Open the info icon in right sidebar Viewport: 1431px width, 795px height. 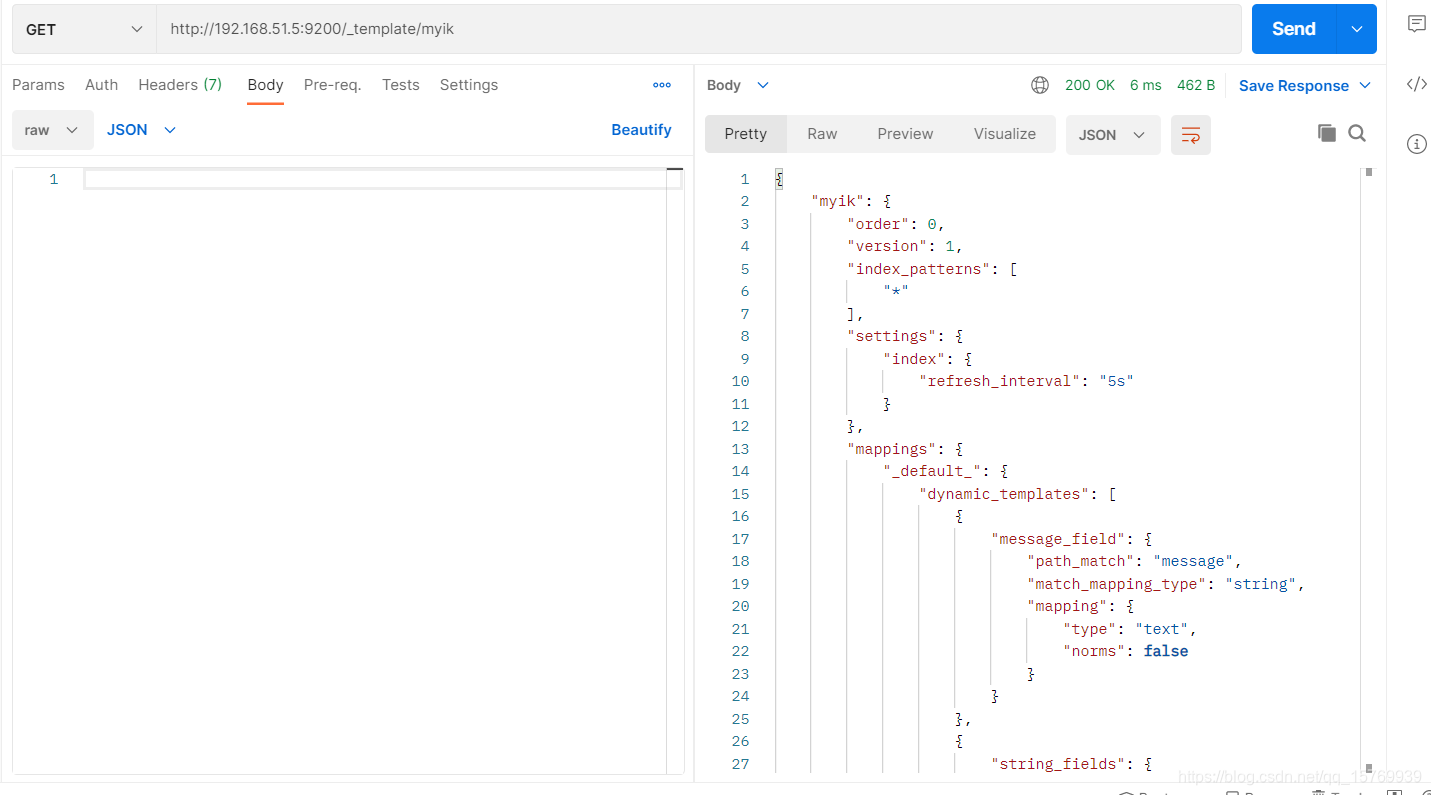tap(1416, 144)
